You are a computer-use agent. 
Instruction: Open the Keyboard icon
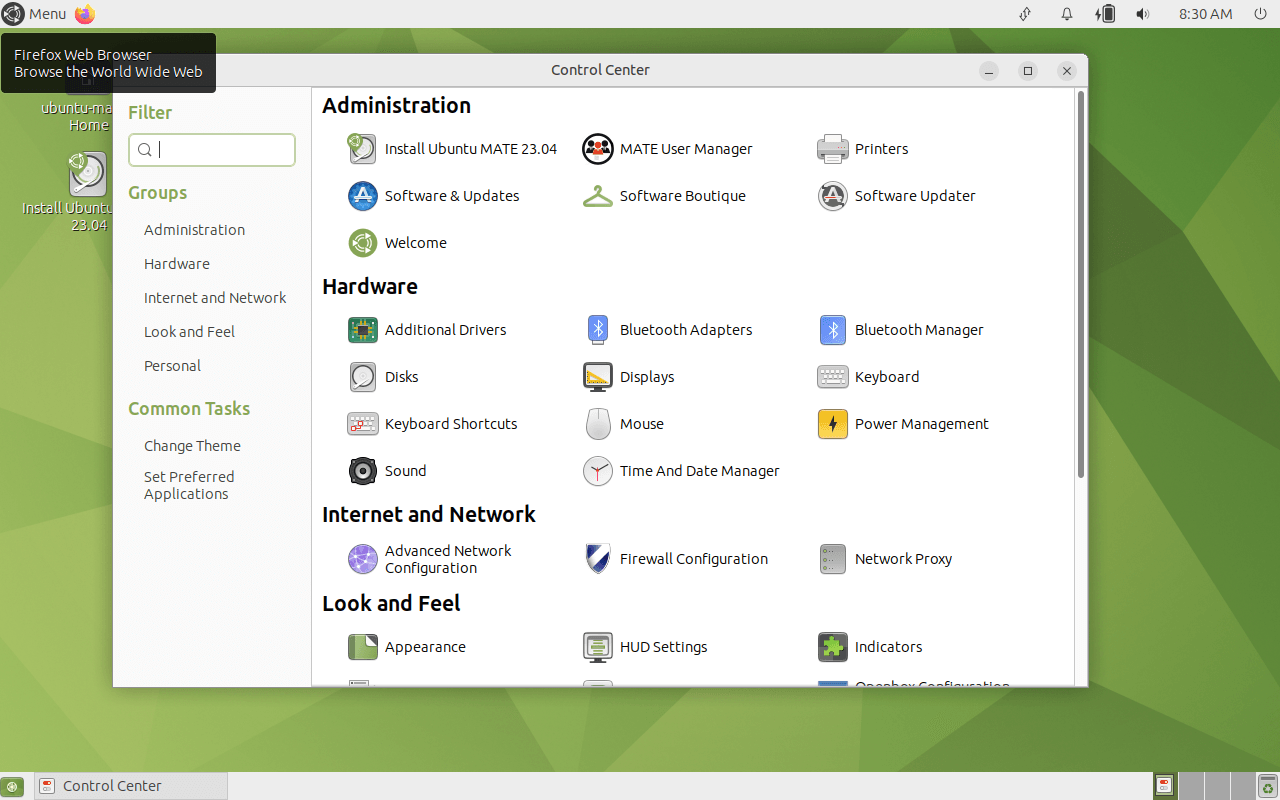point(832,377)
